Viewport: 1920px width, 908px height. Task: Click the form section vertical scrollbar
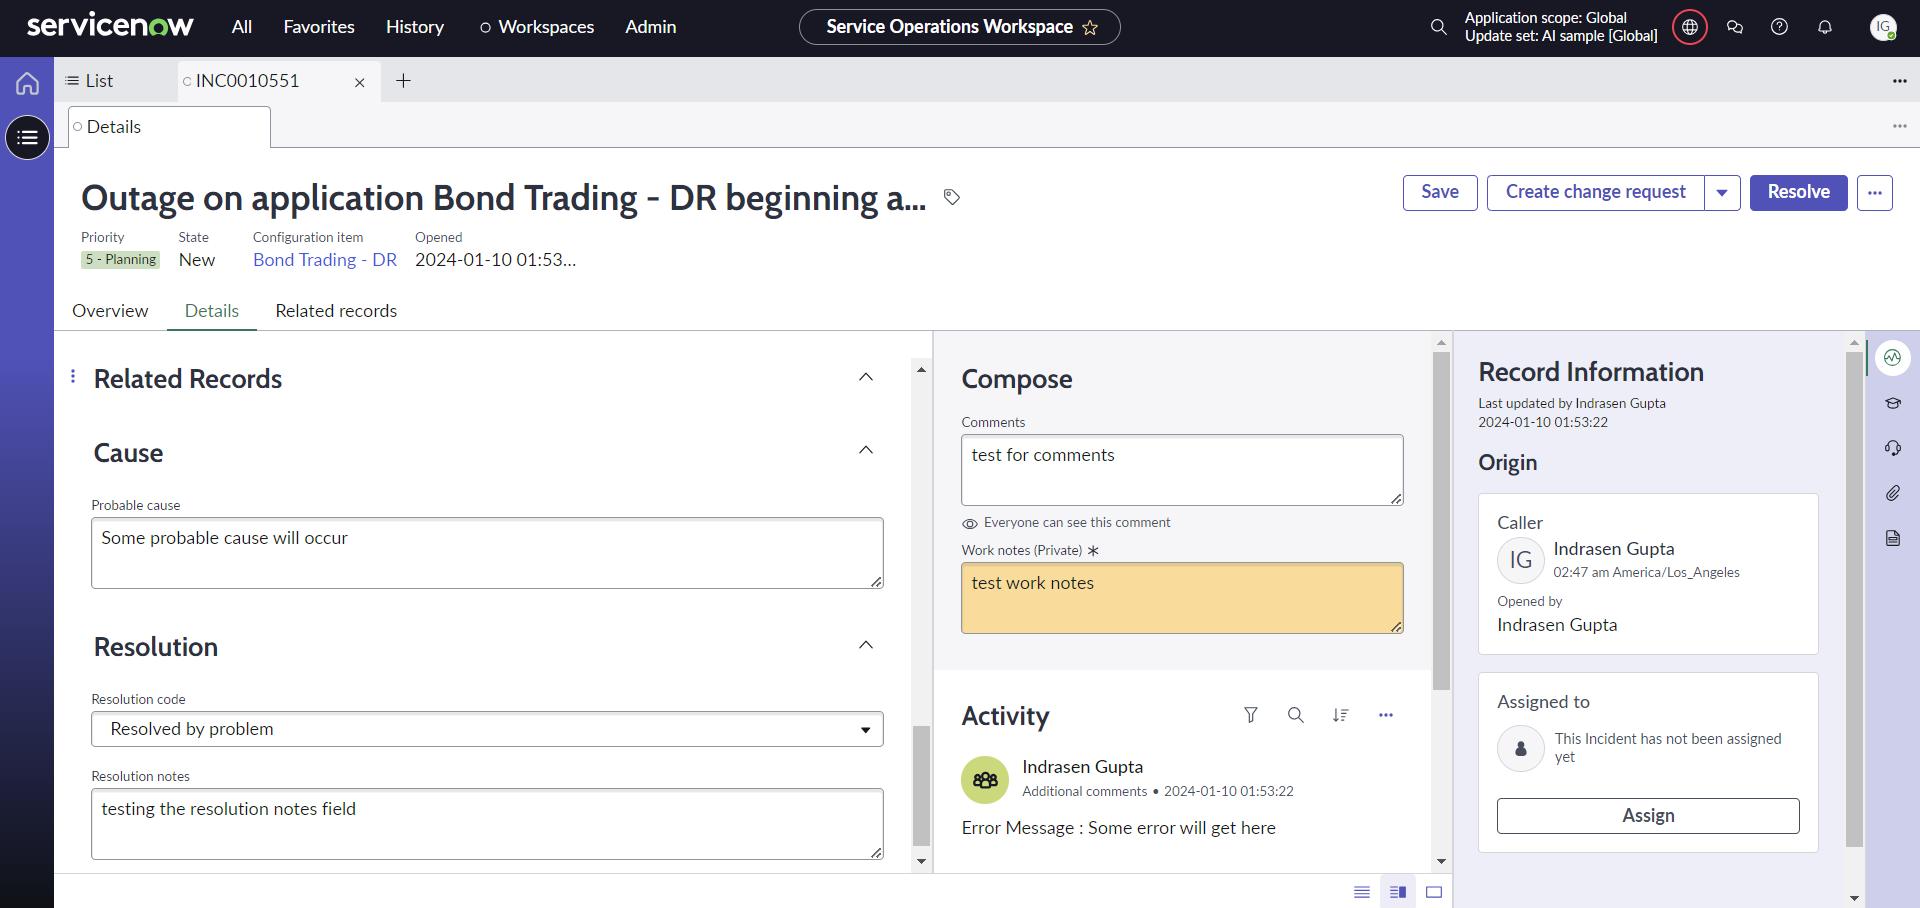921,785
